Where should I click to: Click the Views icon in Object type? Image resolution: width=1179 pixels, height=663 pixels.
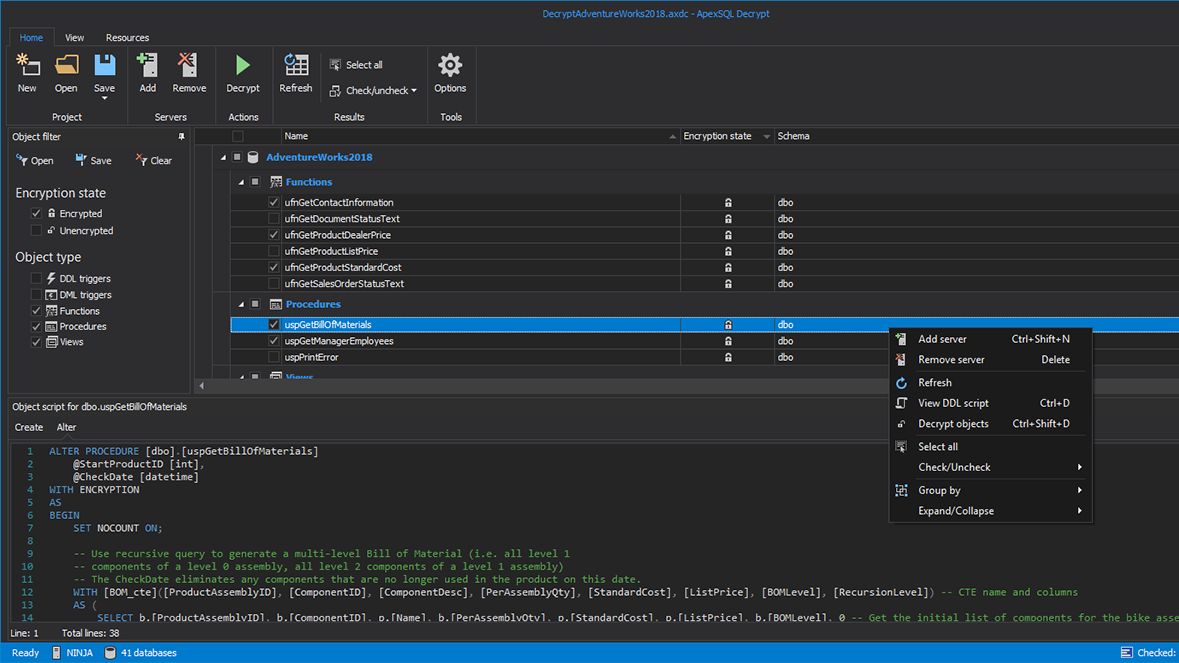pyautogui.click(x=52, y=342)
